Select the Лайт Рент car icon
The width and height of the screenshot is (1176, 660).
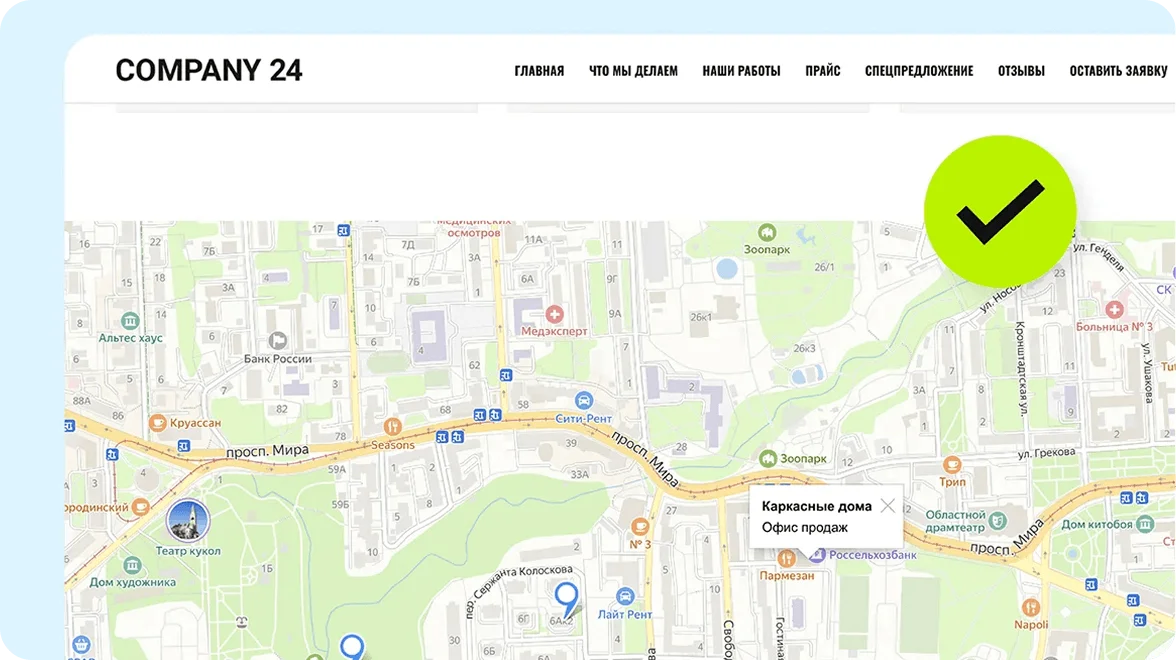[x=625, y=596]
